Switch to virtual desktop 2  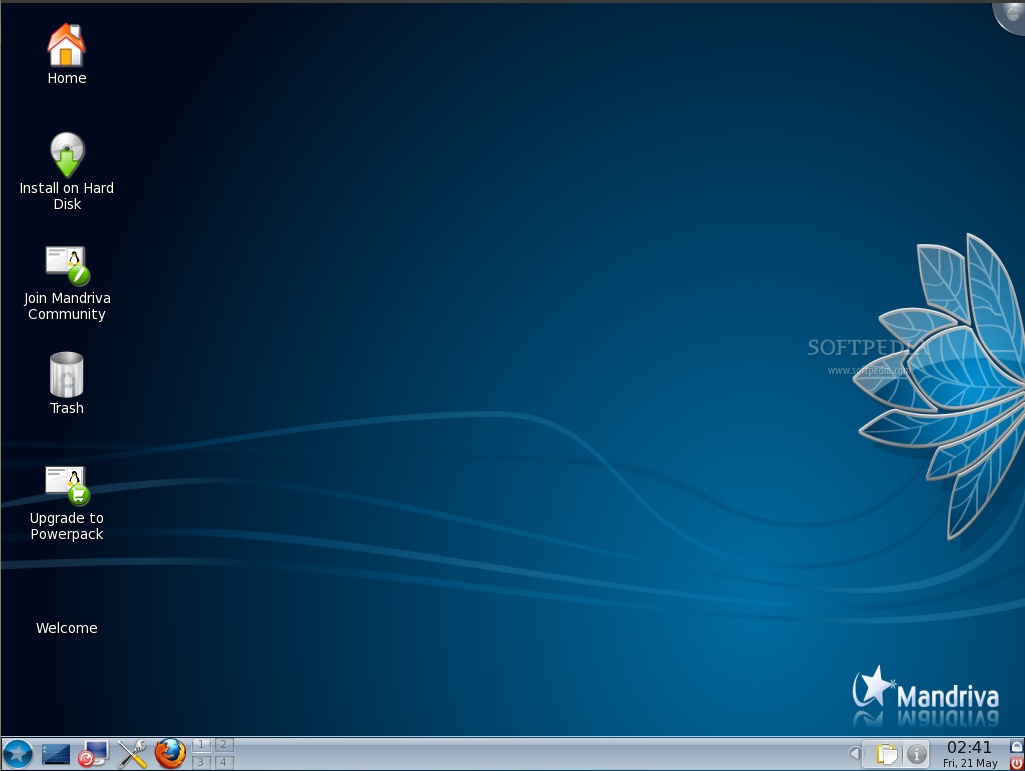click(224, 745)
